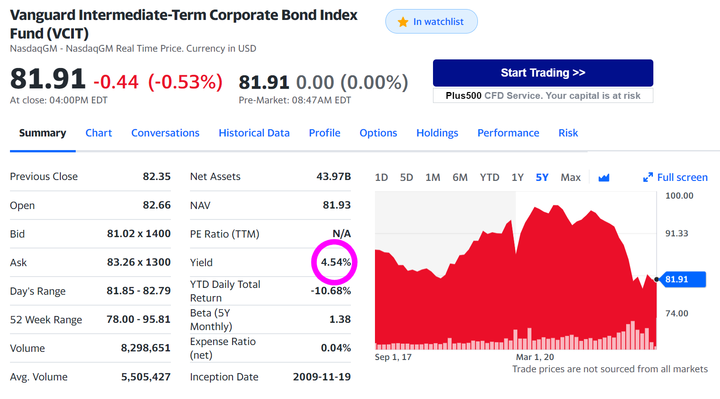Choose the YTD chart range
This screenshot has height=399, width=720.
click(489, 177)
